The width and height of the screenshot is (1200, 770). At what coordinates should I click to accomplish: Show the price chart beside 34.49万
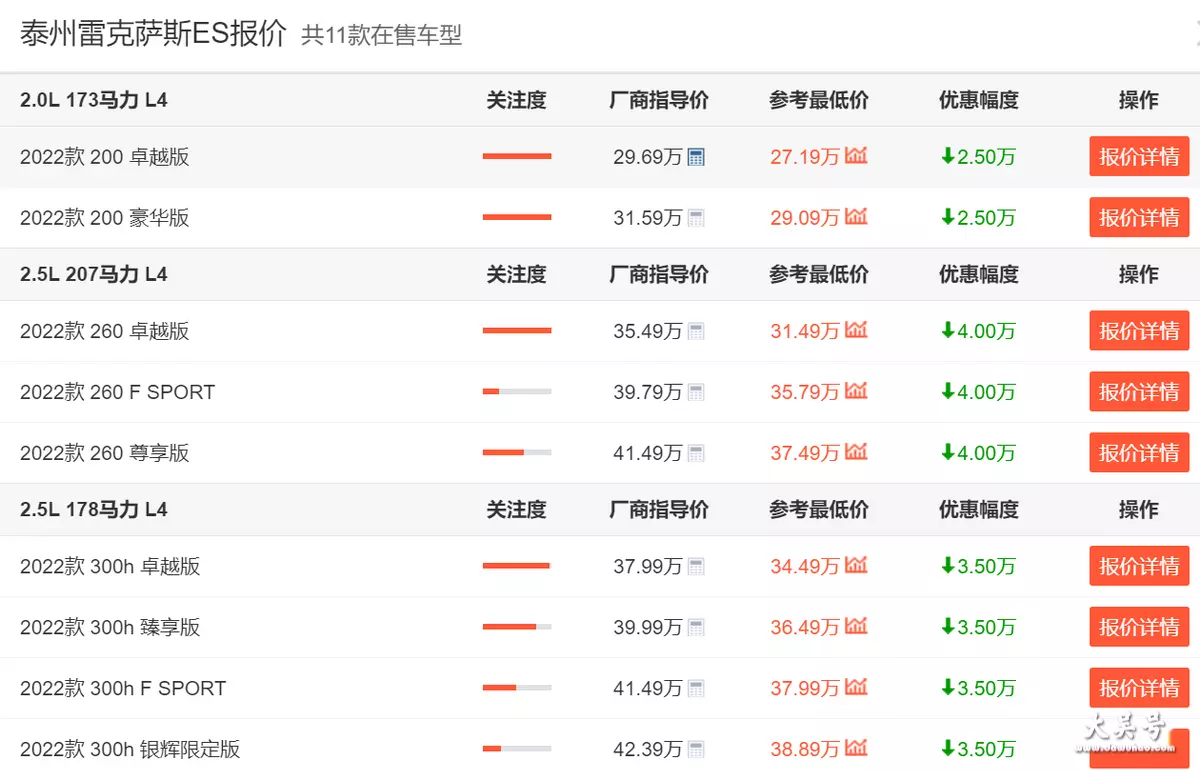(x=856, y=565)
